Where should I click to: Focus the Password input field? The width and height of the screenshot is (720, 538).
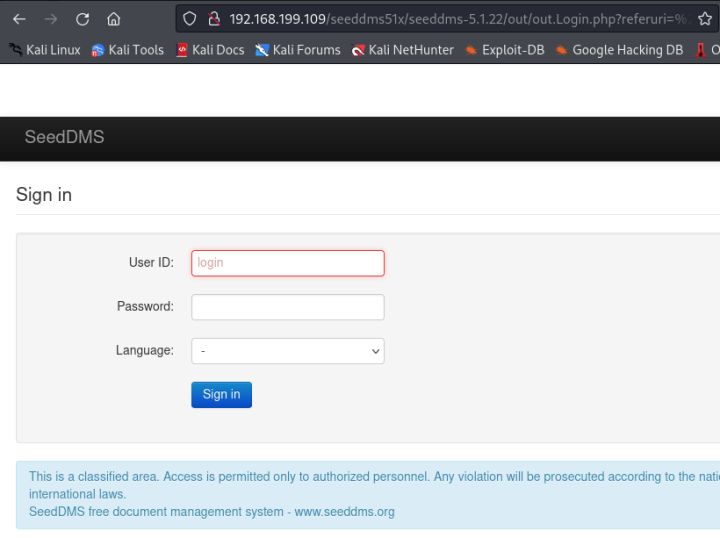point(288,307)
